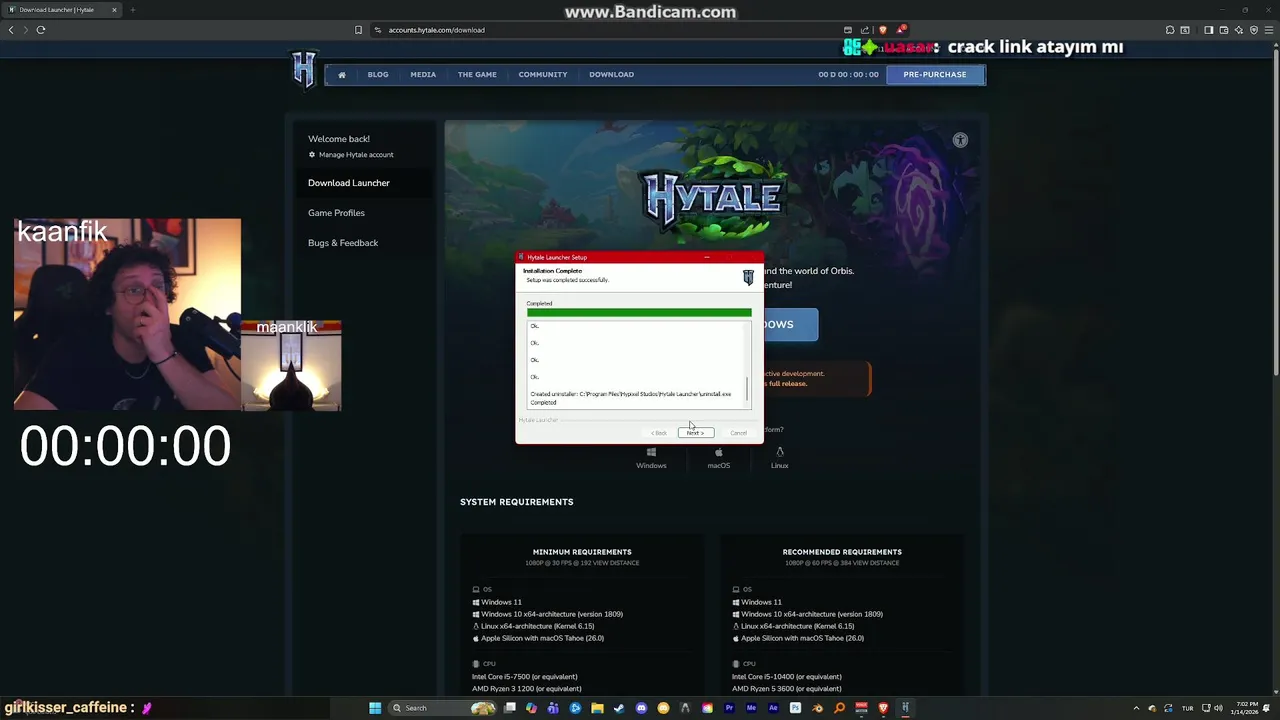The height and width of the screenshot is (720, 1280).
Task: Open Hytale setup icon in taskbar
Action: (x=905, y=708)
